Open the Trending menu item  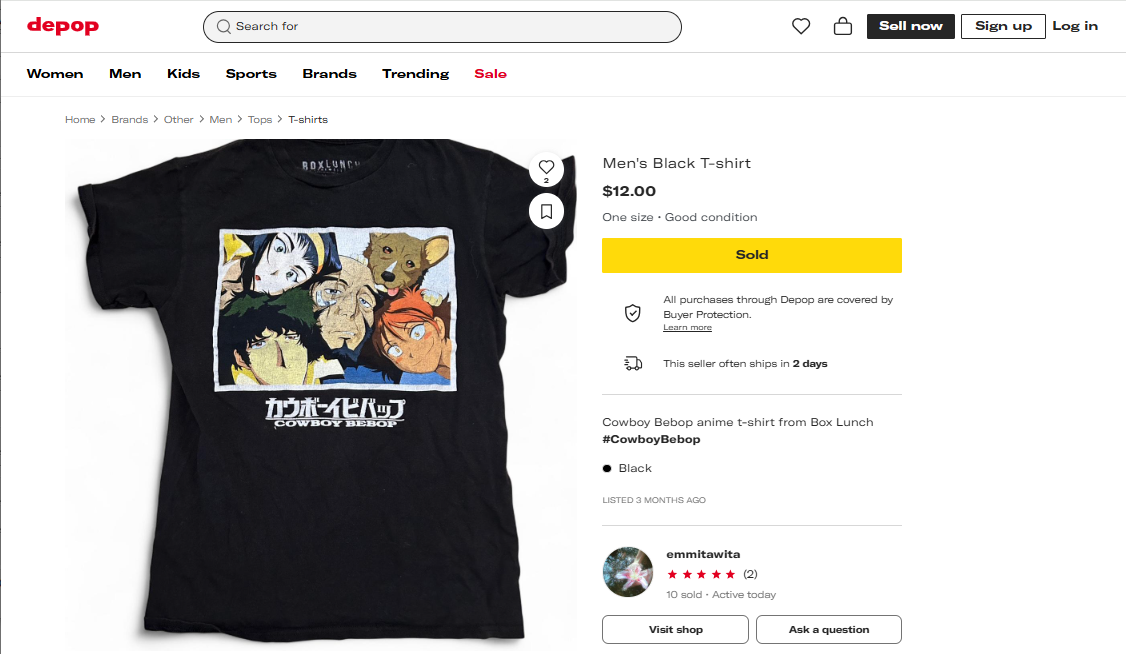(415, 73)
